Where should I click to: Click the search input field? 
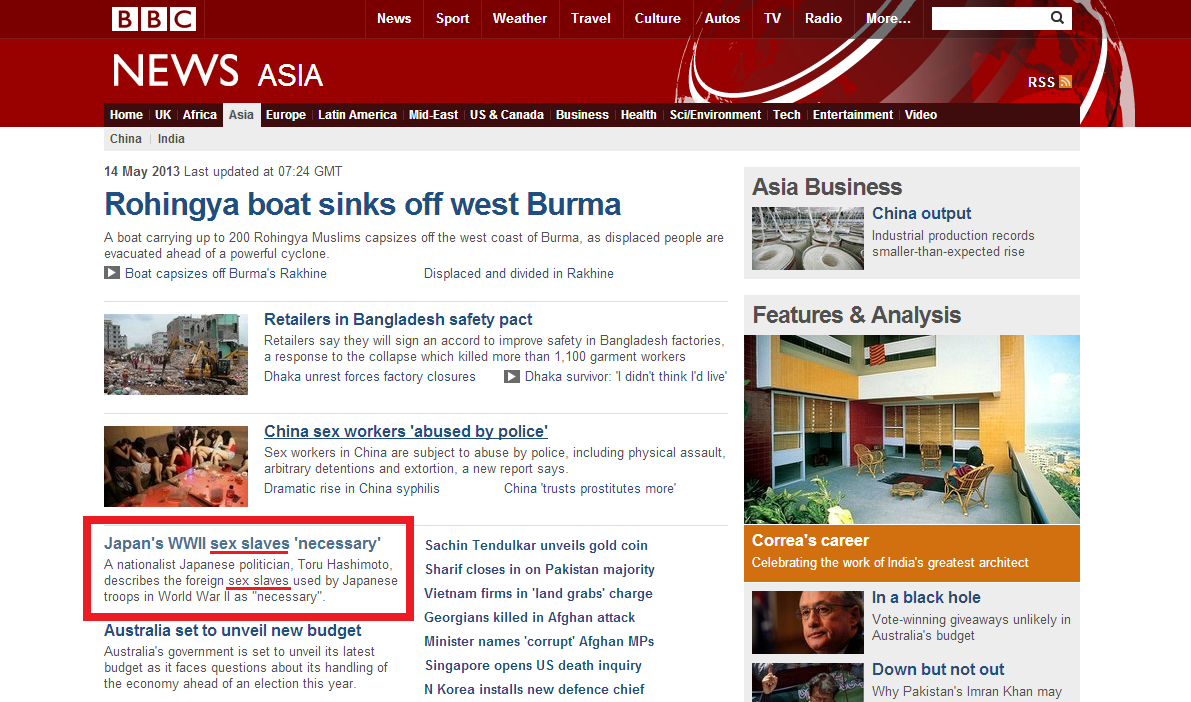(990, 18)
